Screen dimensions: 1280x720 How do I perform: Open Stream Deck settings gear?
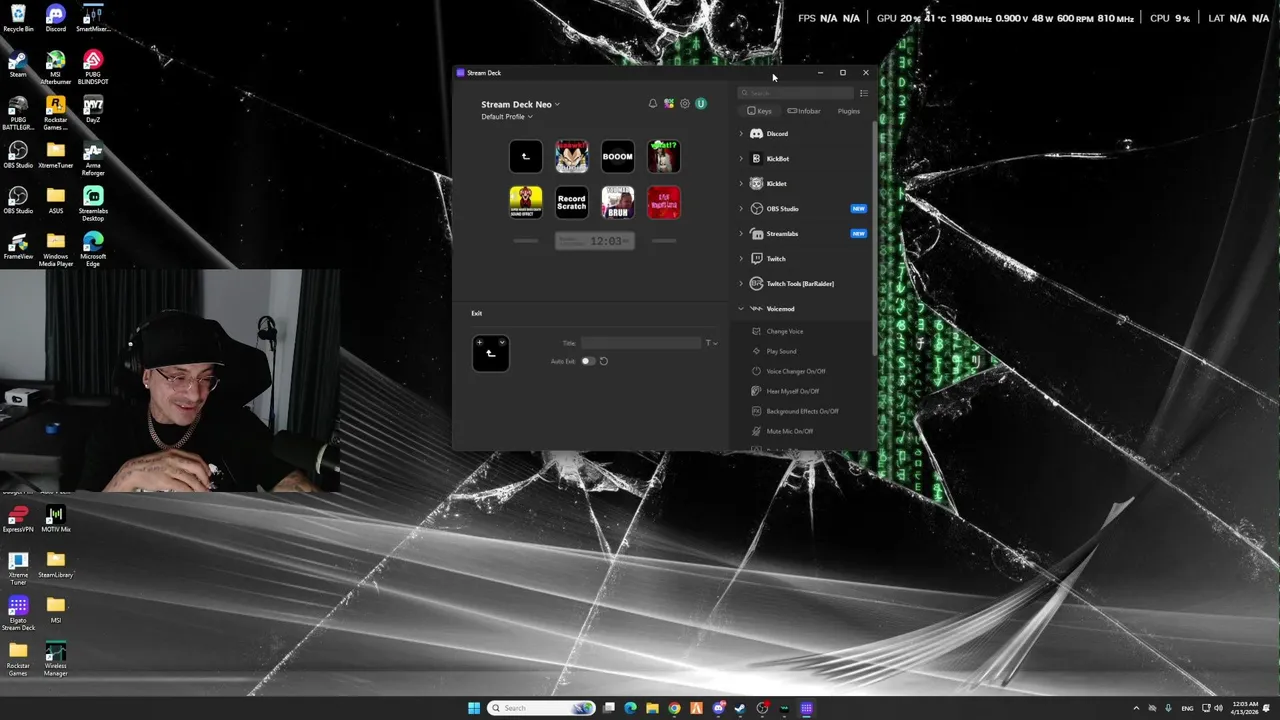tap(685, 104)
